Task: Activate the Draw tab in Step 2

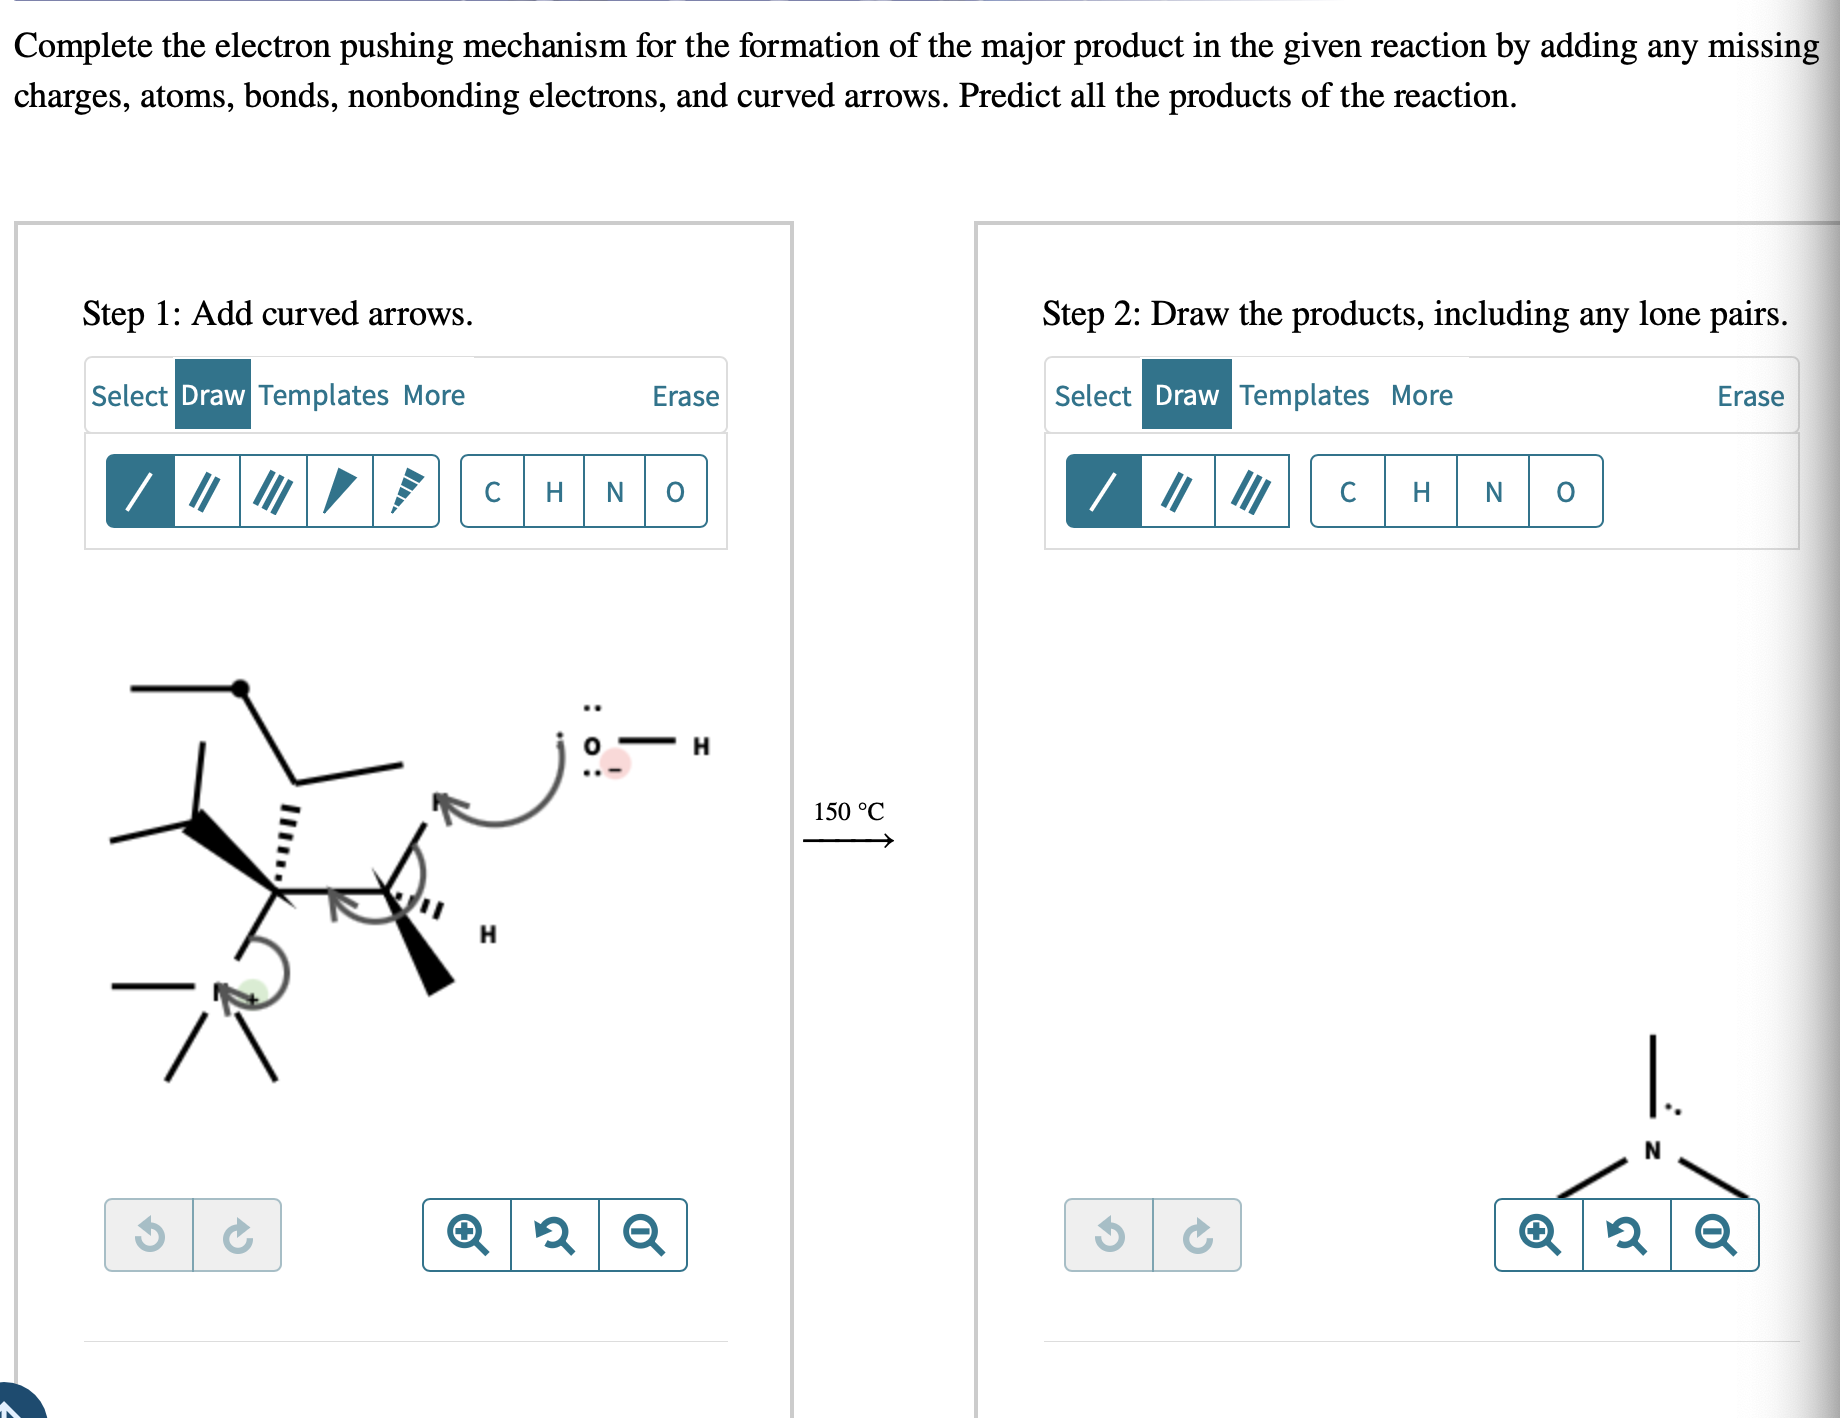Action: click(1186, 395)
